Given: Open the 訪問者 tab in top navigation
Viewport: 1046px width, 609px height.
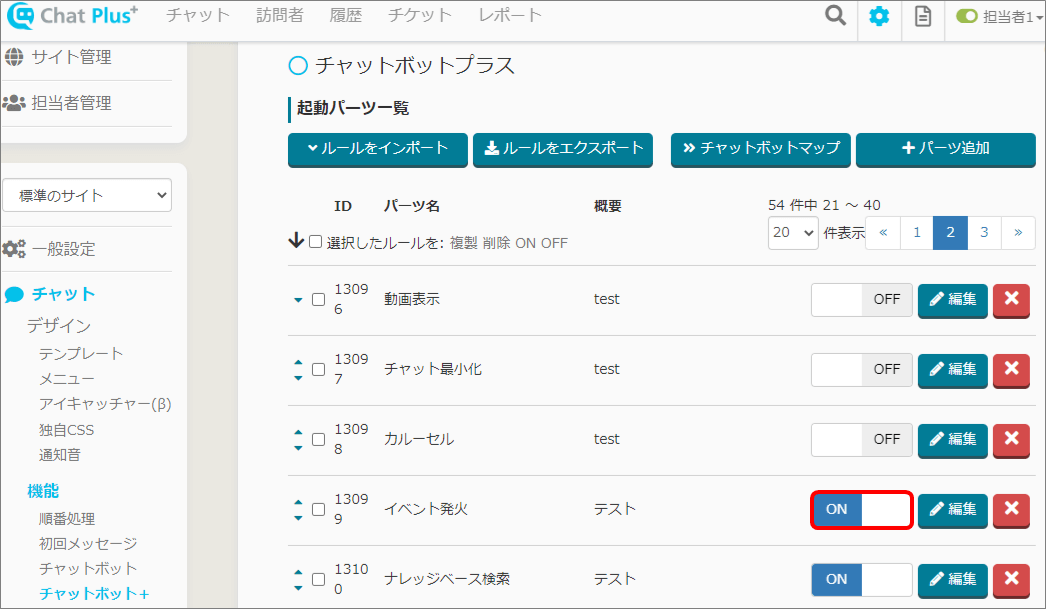Looking at the screenshot, I should click(x=280, y=15).
